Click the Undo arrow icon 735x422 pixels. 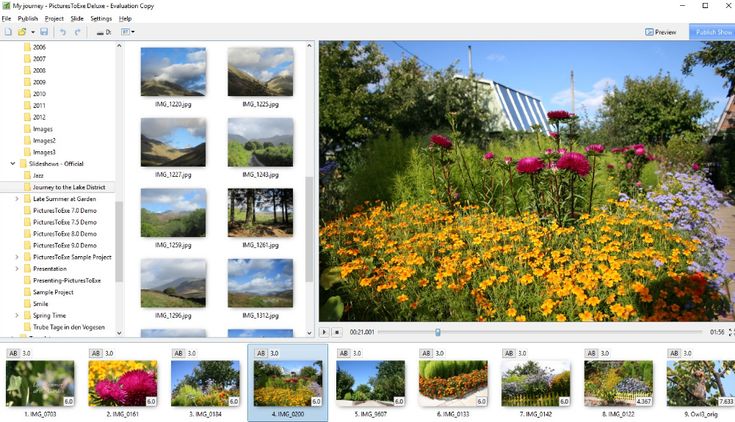63,32
